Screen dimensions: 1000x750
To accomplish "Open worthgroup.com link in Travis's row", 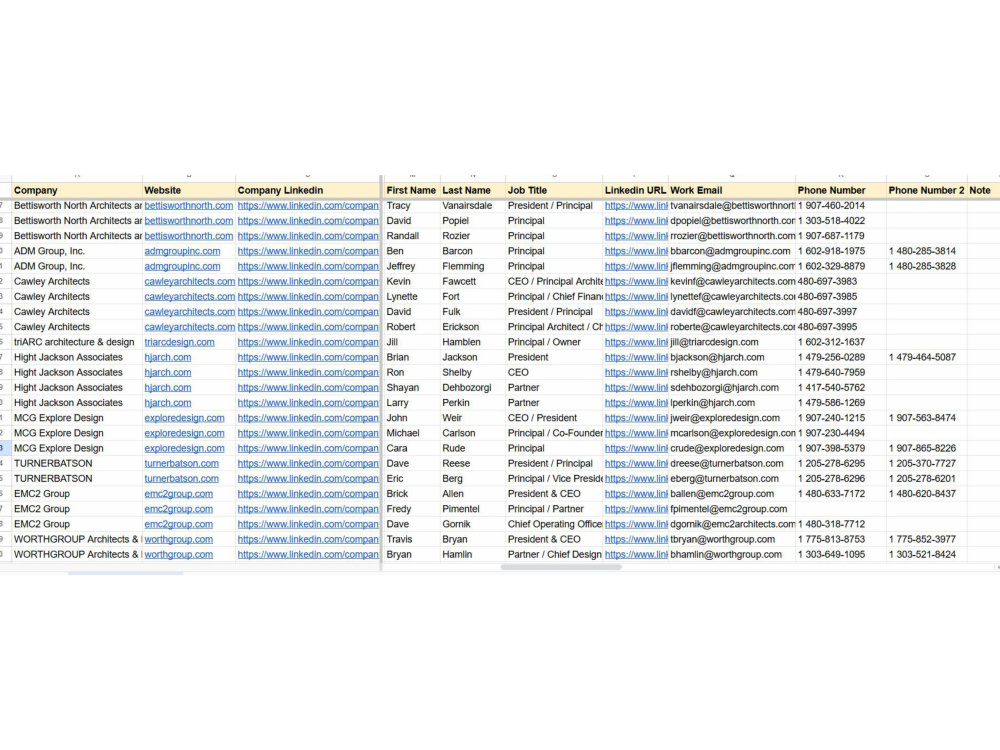I will click(179, 539).
